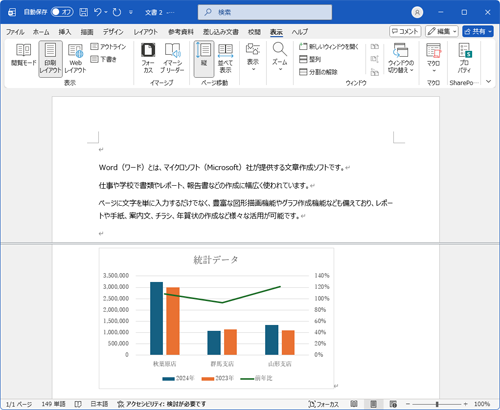This screenshot has width=500, height=410.
Task: Open ウィンドウの切り替え dropdown
Action: (401, 58)
